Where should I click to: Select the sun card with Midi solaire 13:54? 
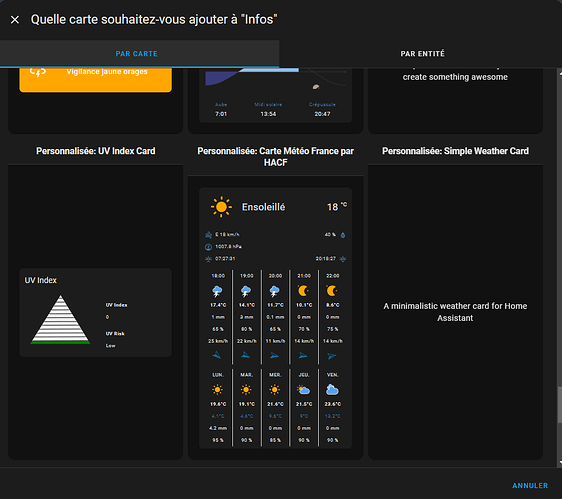[x=275, y=95]
